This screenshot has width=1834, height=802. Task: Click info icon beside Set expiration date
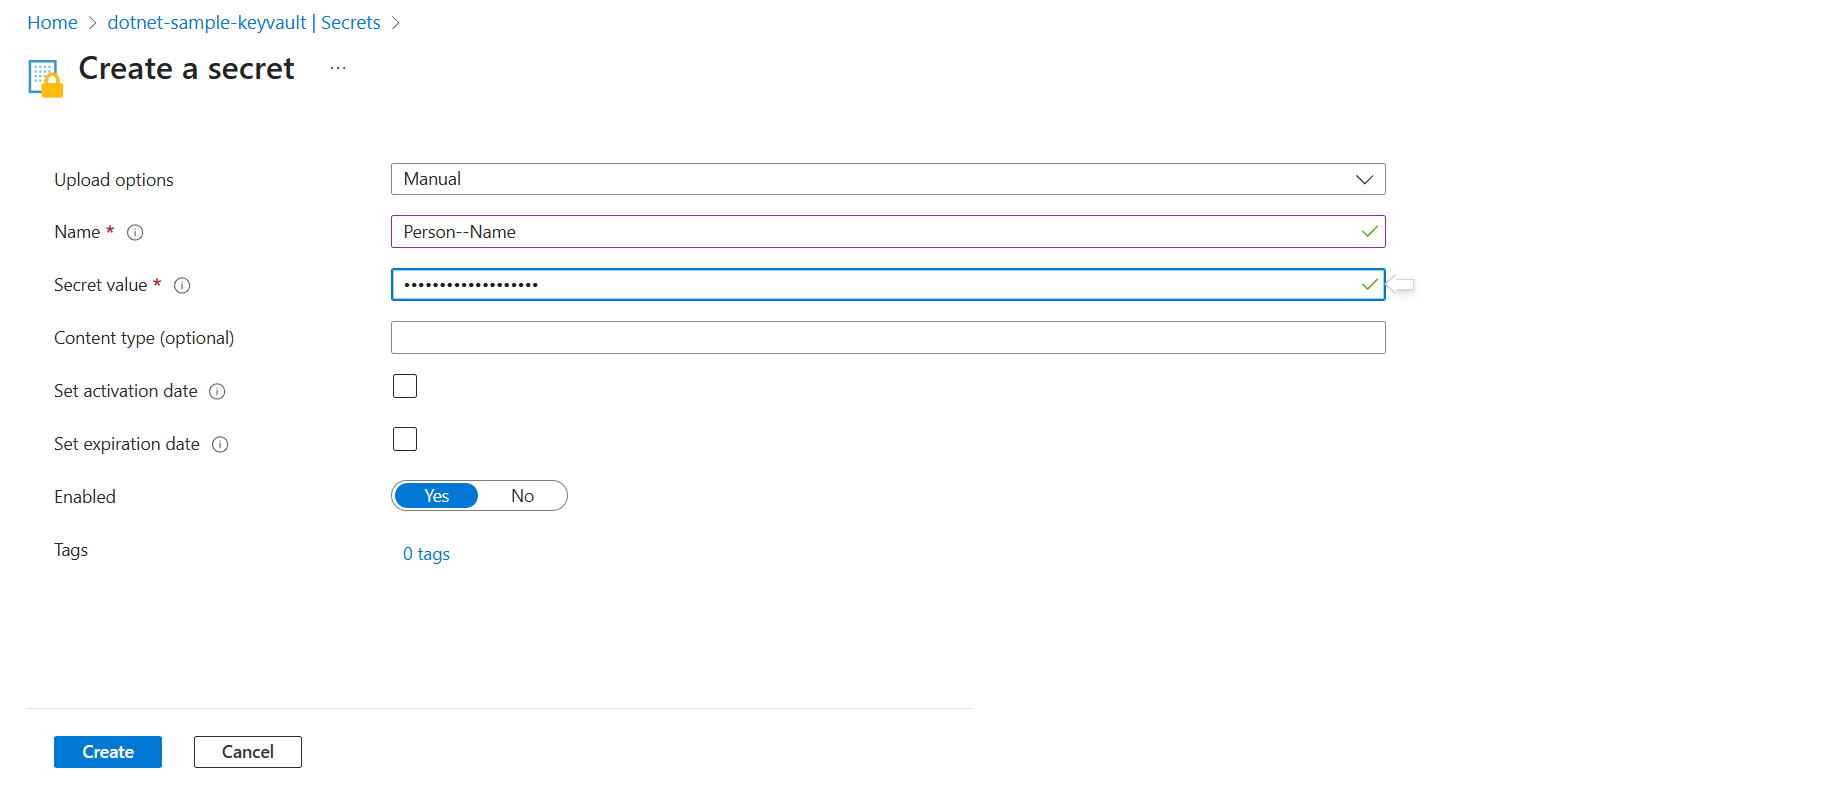[x=220, y=445]
